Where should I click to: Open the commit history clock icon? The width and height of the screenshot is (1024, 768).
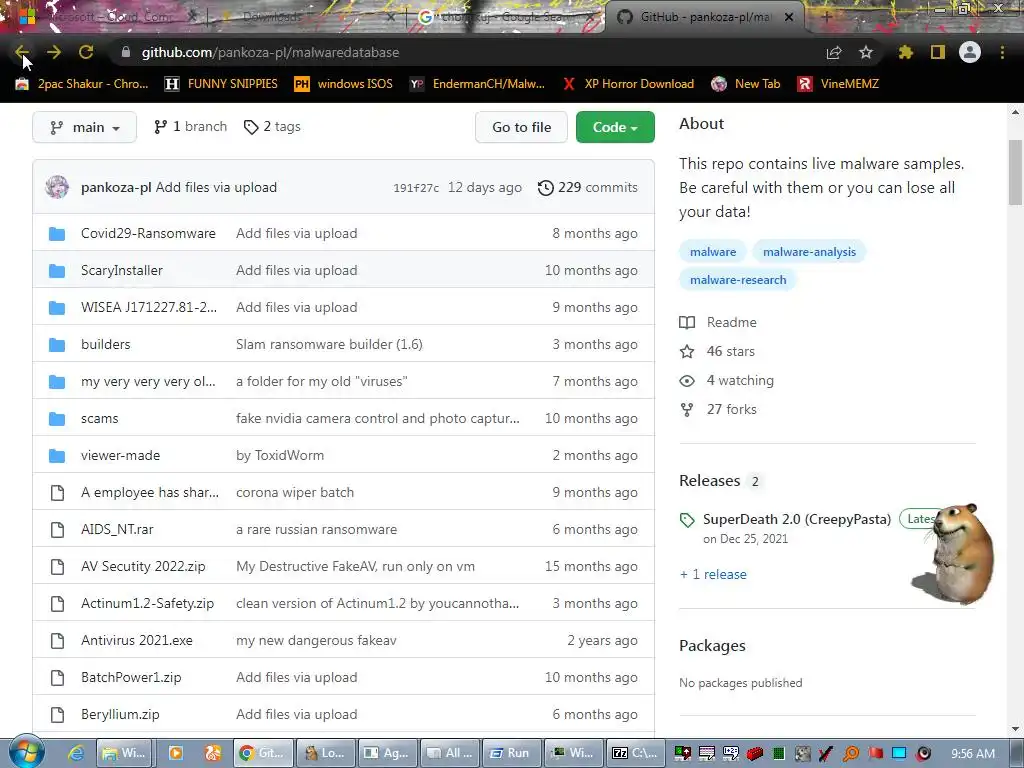(x=545, y=188)
